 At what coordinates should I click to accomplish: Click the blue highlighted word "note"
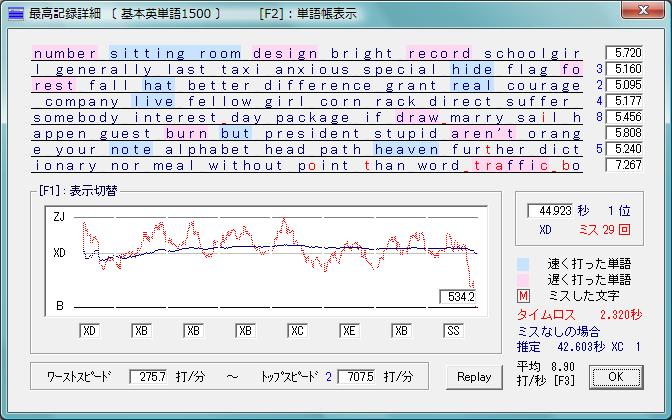point(131,149)
